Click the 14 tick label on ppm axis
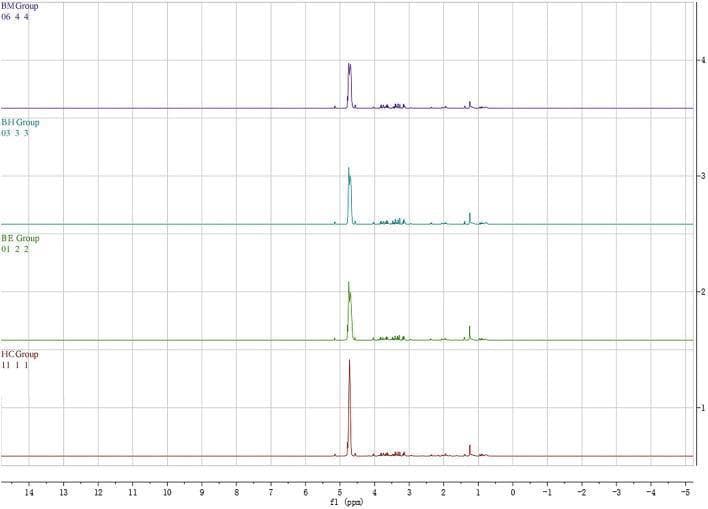Screen dimensions: 708x509 29,492
